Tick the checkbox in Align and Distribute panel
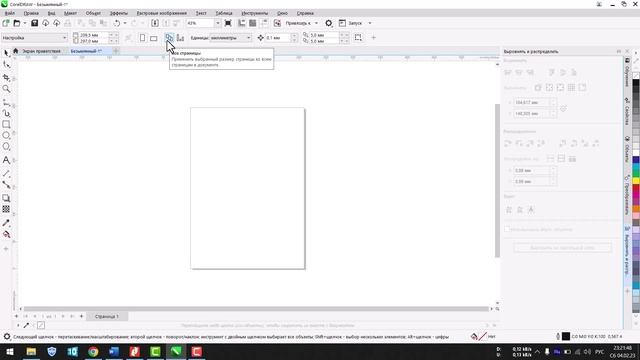640x360 pixels. point(507,229)
